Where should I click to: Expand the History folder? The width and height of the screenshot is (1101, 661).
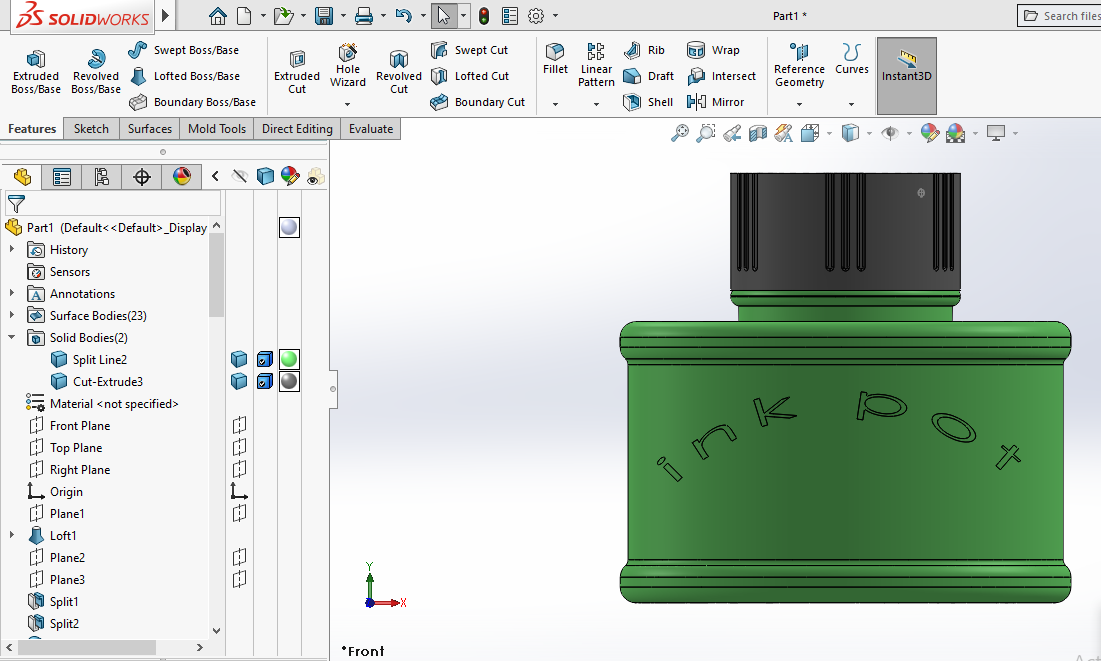(12, 249)
